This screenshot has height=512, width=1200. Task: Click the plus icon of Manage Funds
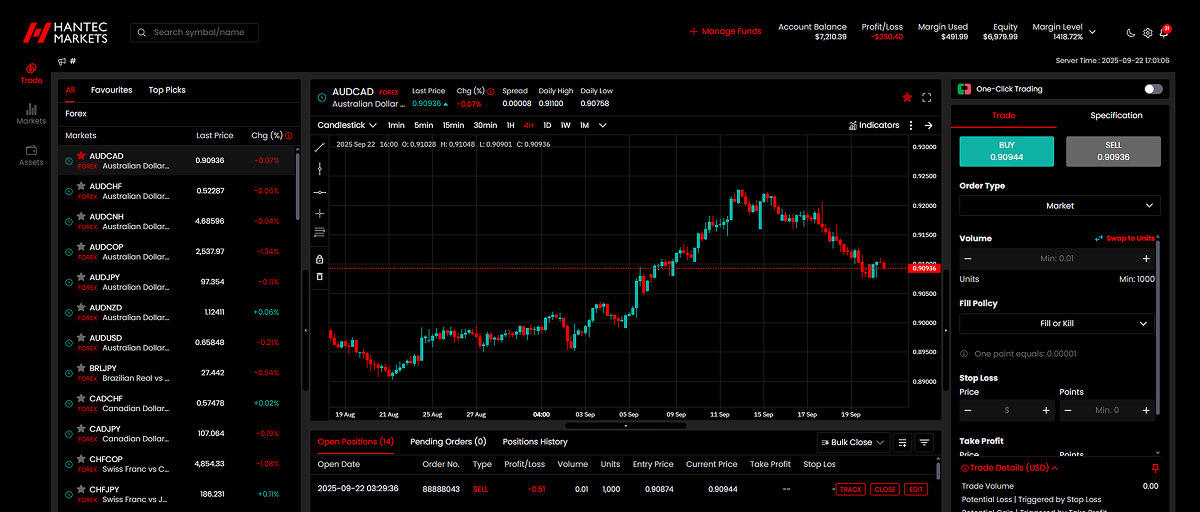[694, 31]
